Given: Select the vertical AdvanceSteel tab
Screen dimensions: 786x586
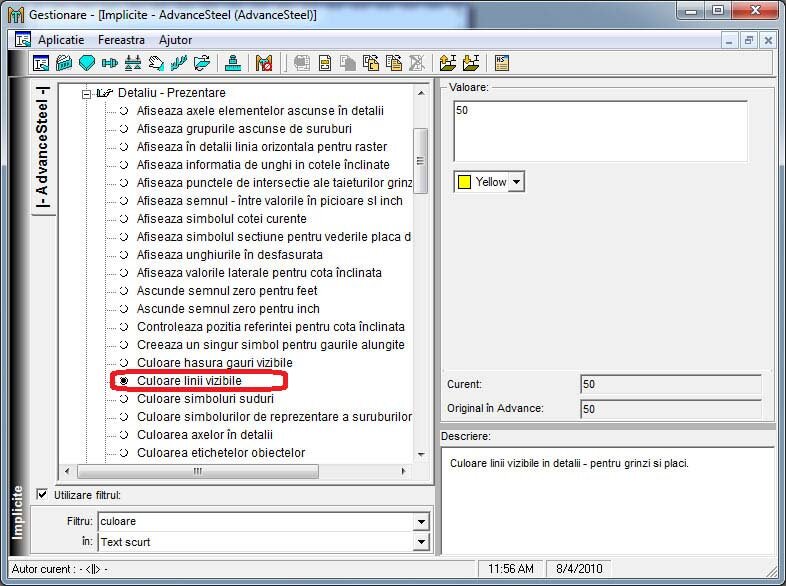Looking at the screenshot, I should (x=44, y=147).
